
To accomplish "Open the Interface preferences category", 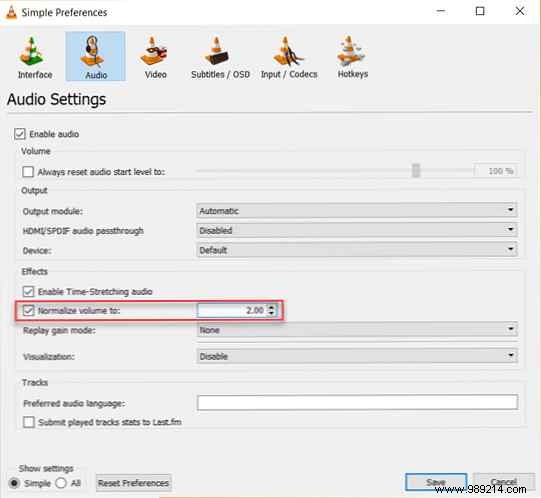I will click(x=35, y=57).
